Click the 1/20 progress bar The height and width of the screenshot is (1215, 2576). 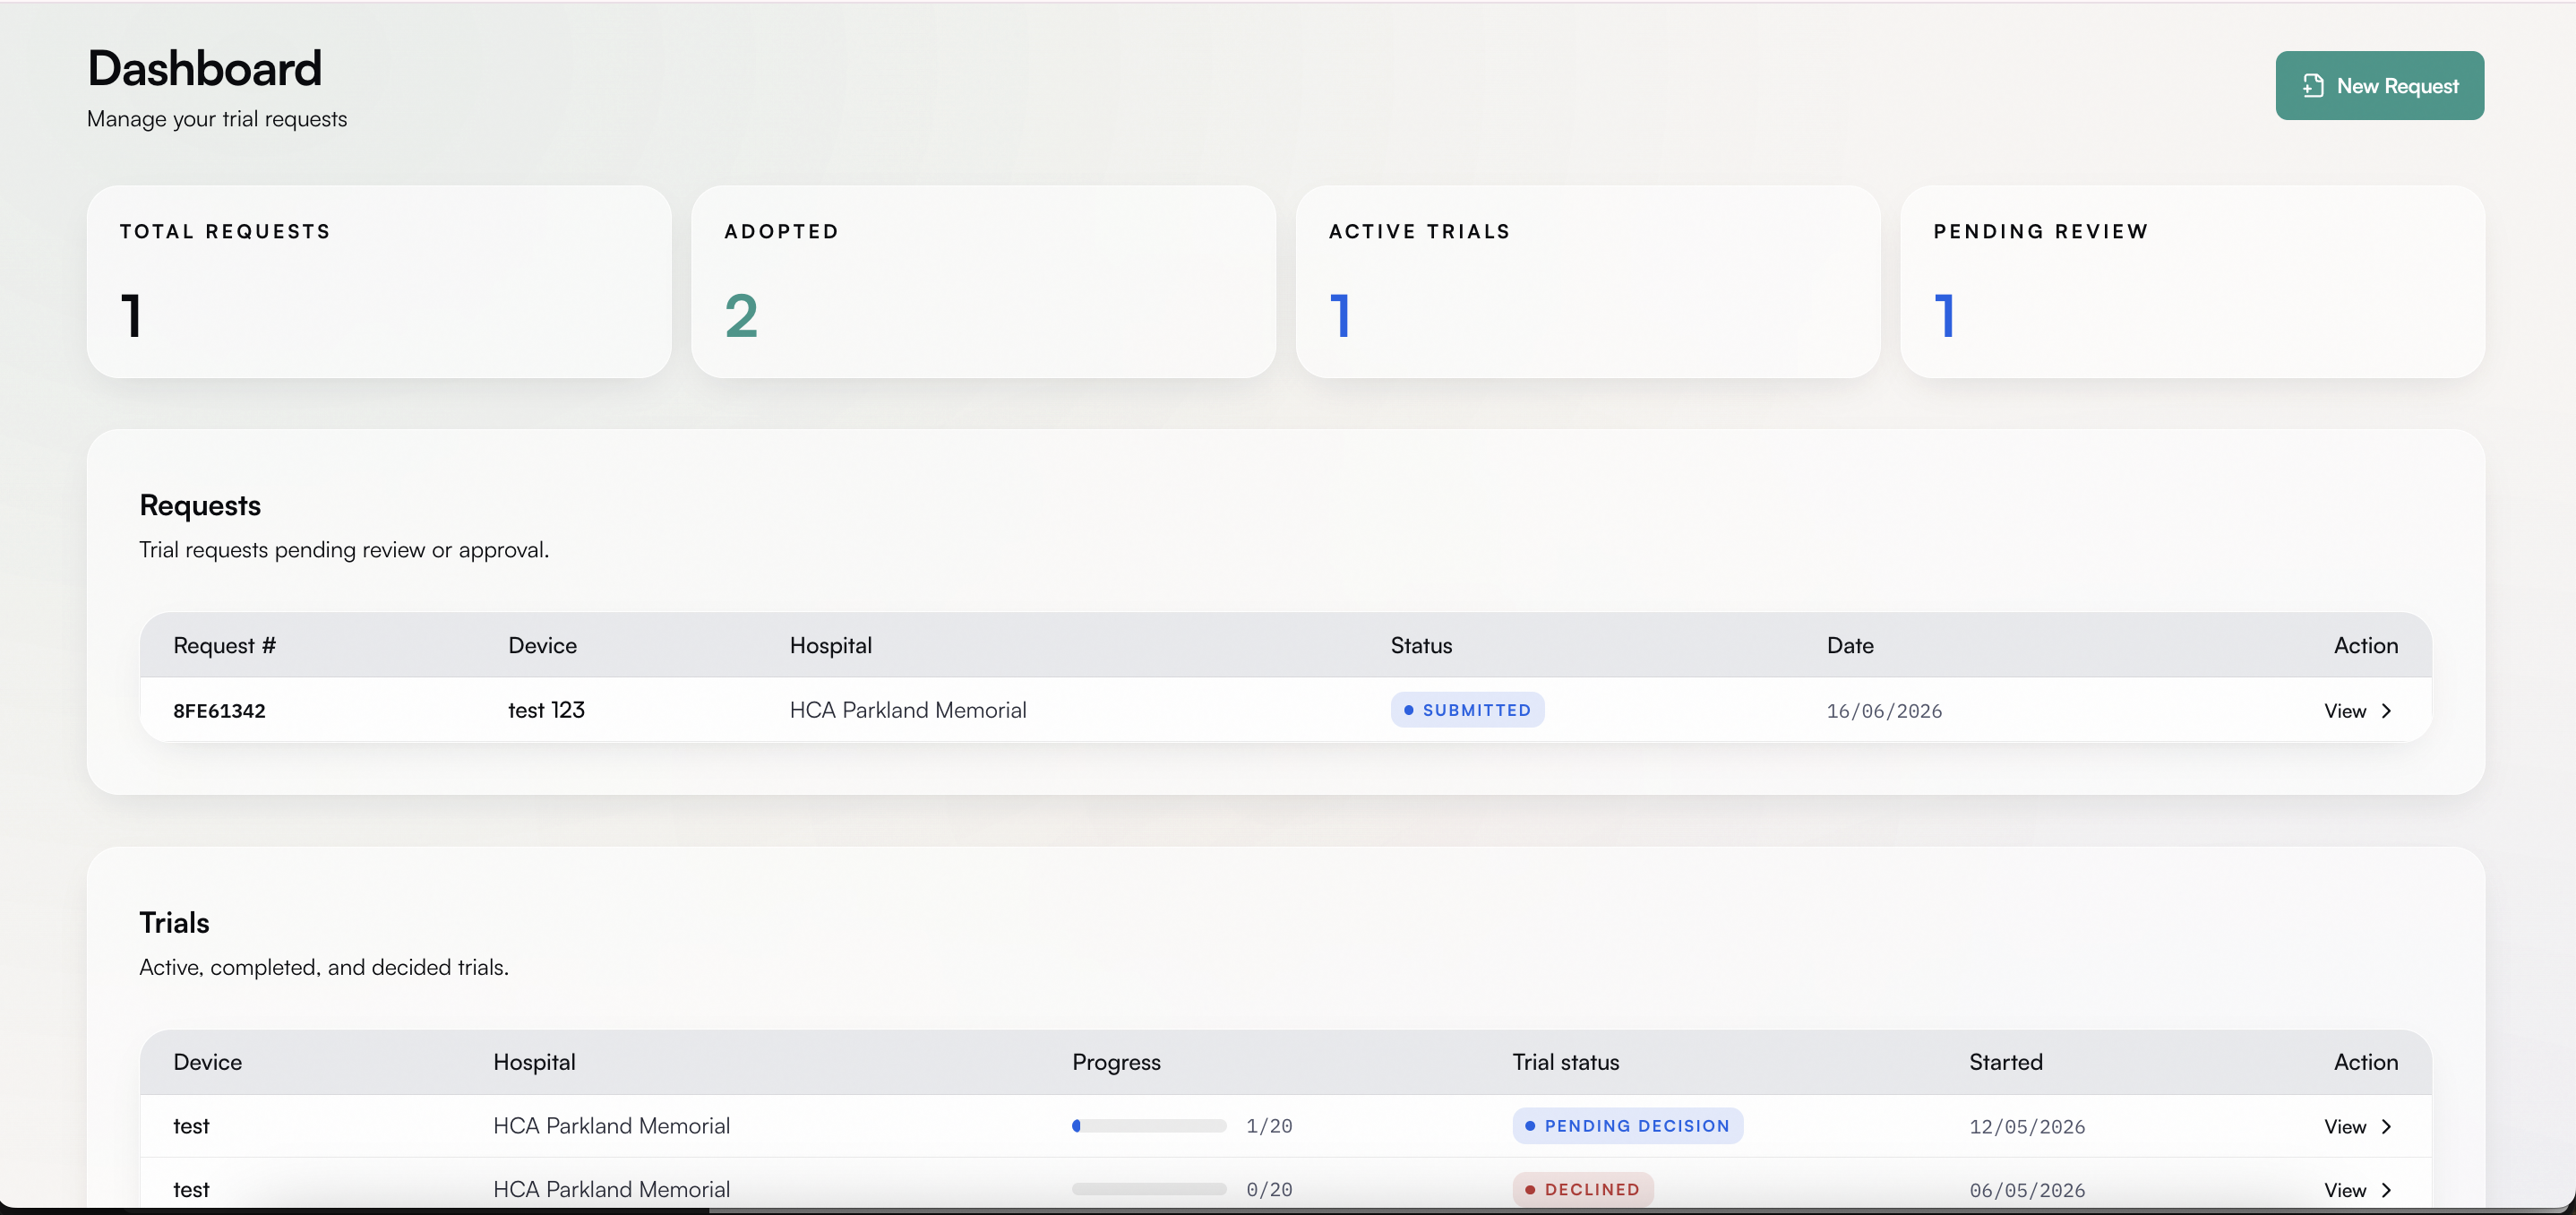1149,1126
